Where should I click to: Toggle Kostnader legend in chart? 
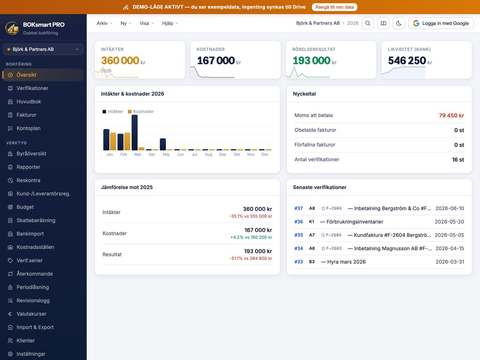(141, 111)
